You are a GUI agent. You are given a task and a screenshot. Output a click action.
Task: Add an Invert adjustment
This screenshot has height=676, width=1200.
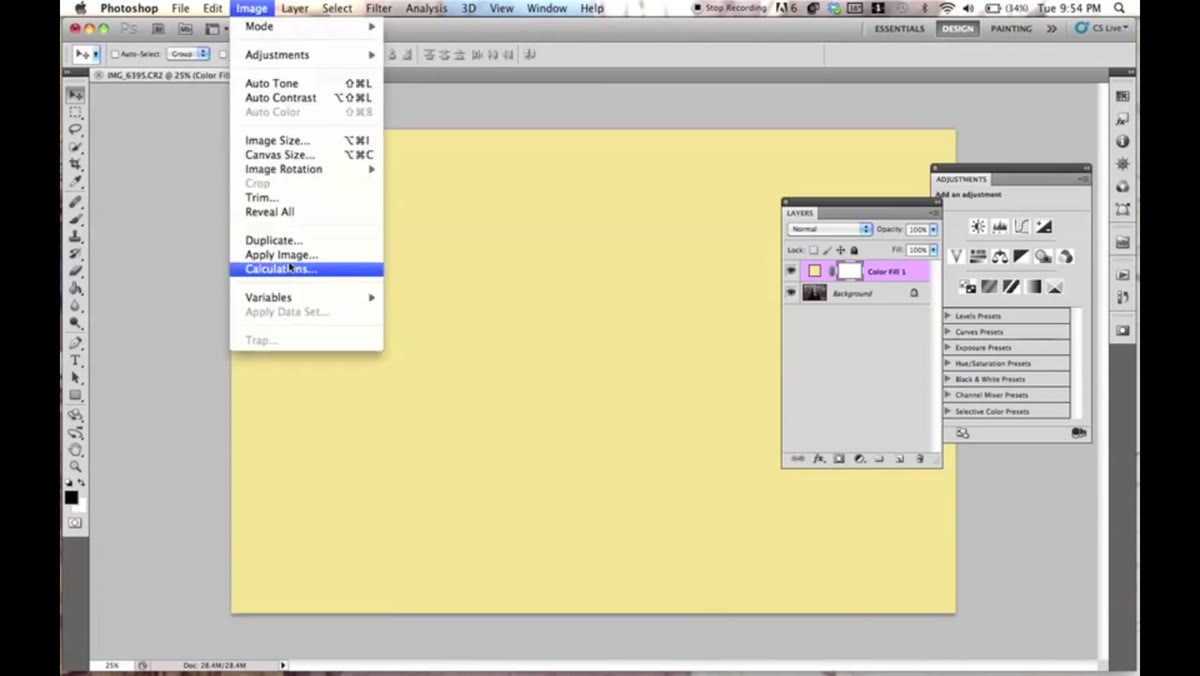(x=968, y=287)
